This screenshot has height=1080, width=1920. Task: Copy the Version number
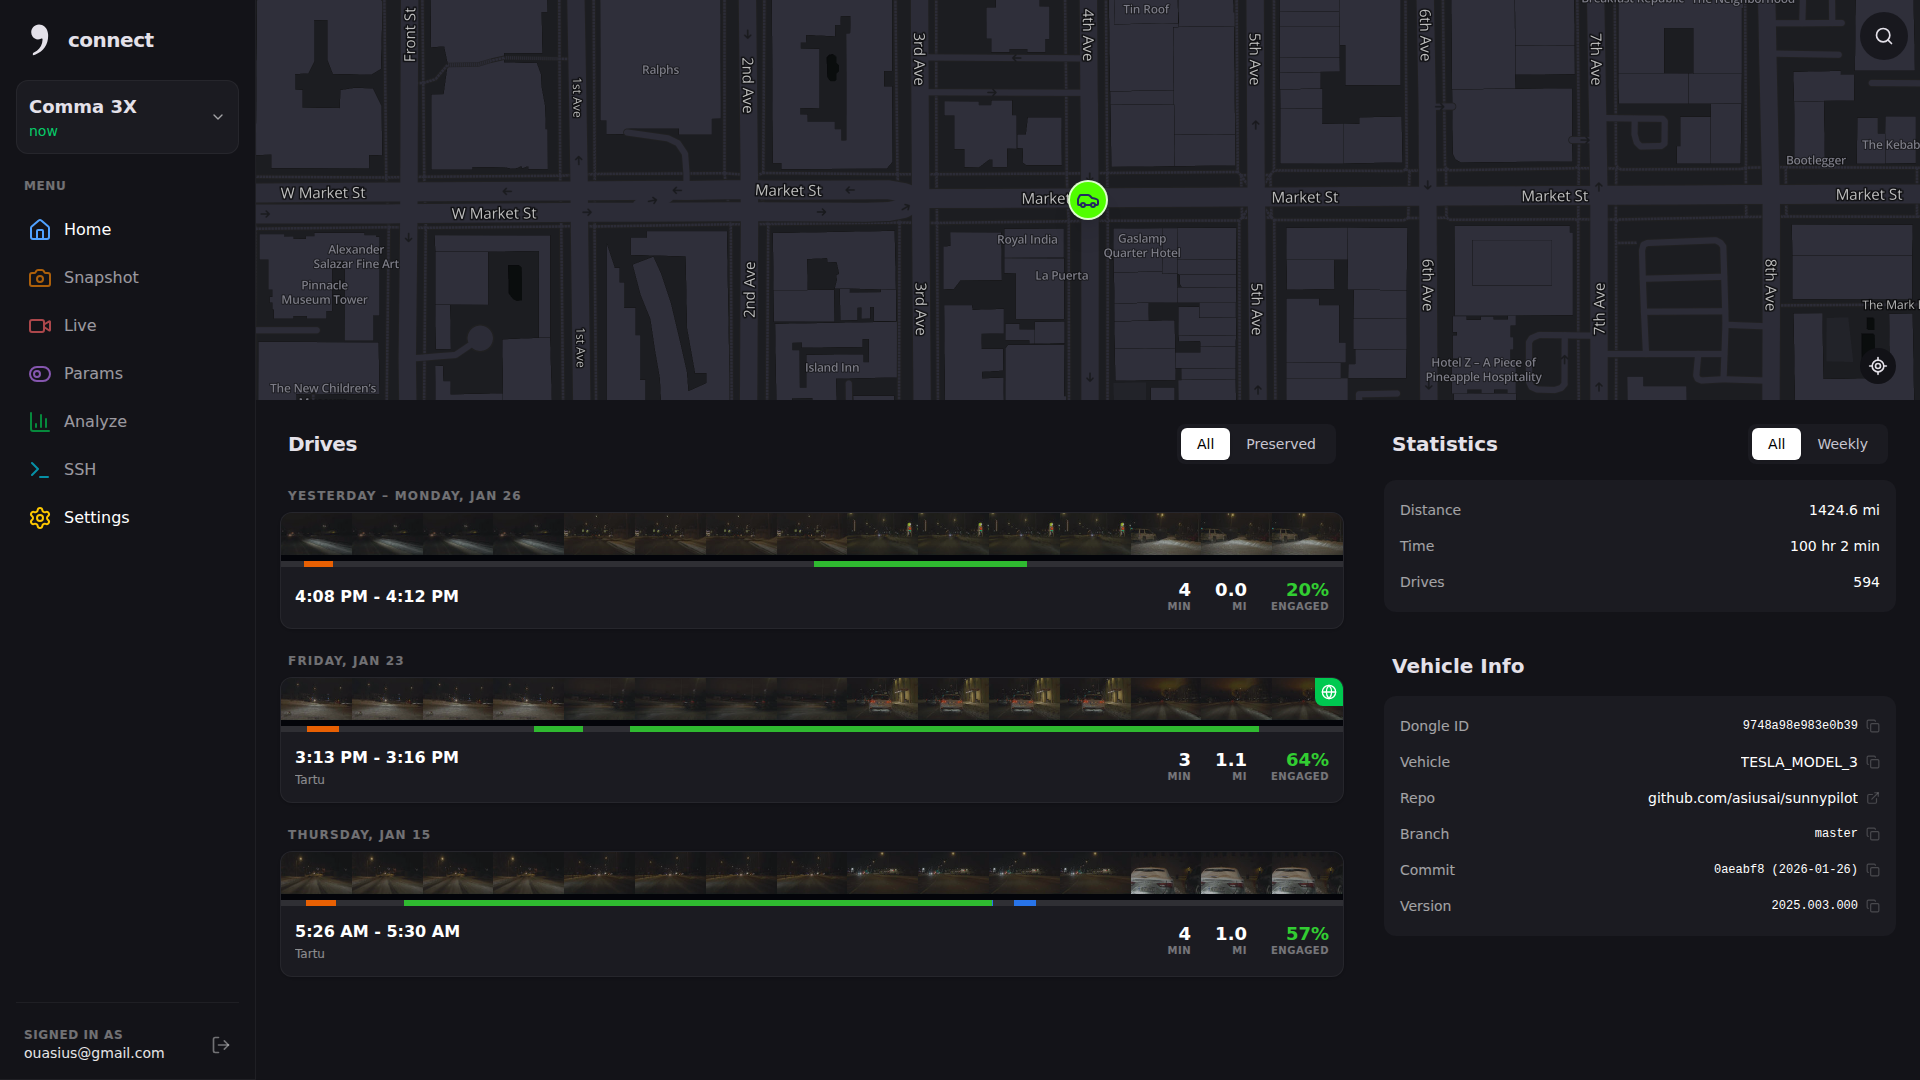[1873, 906]
